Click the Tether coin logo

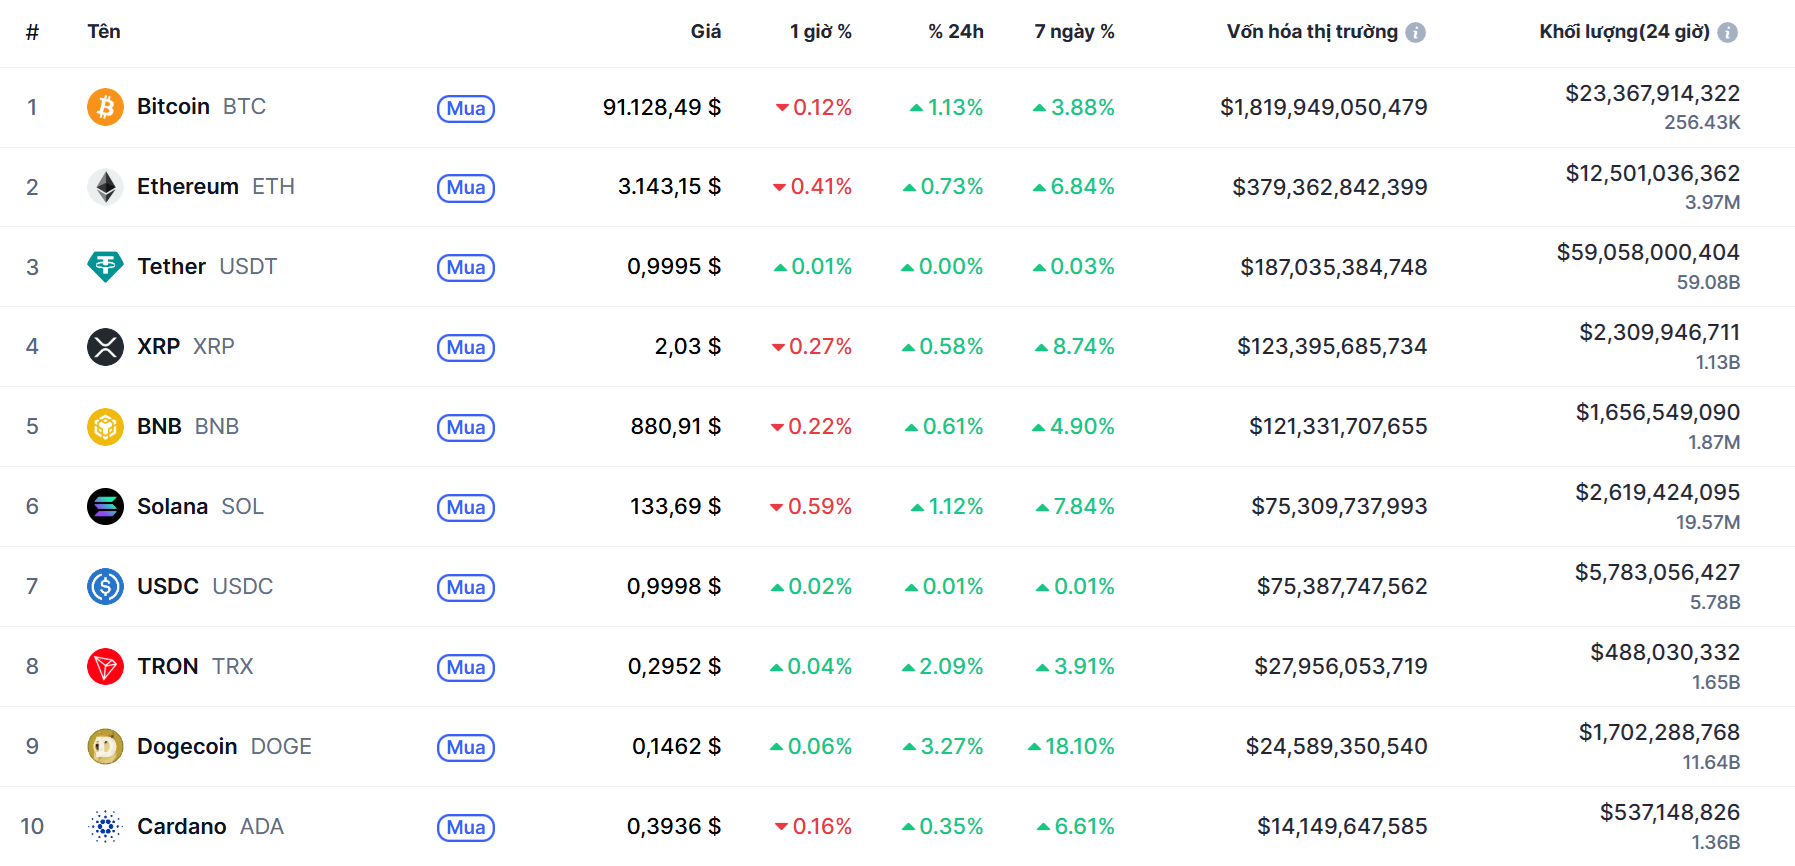pyautogui.click(x=105, y=267)
